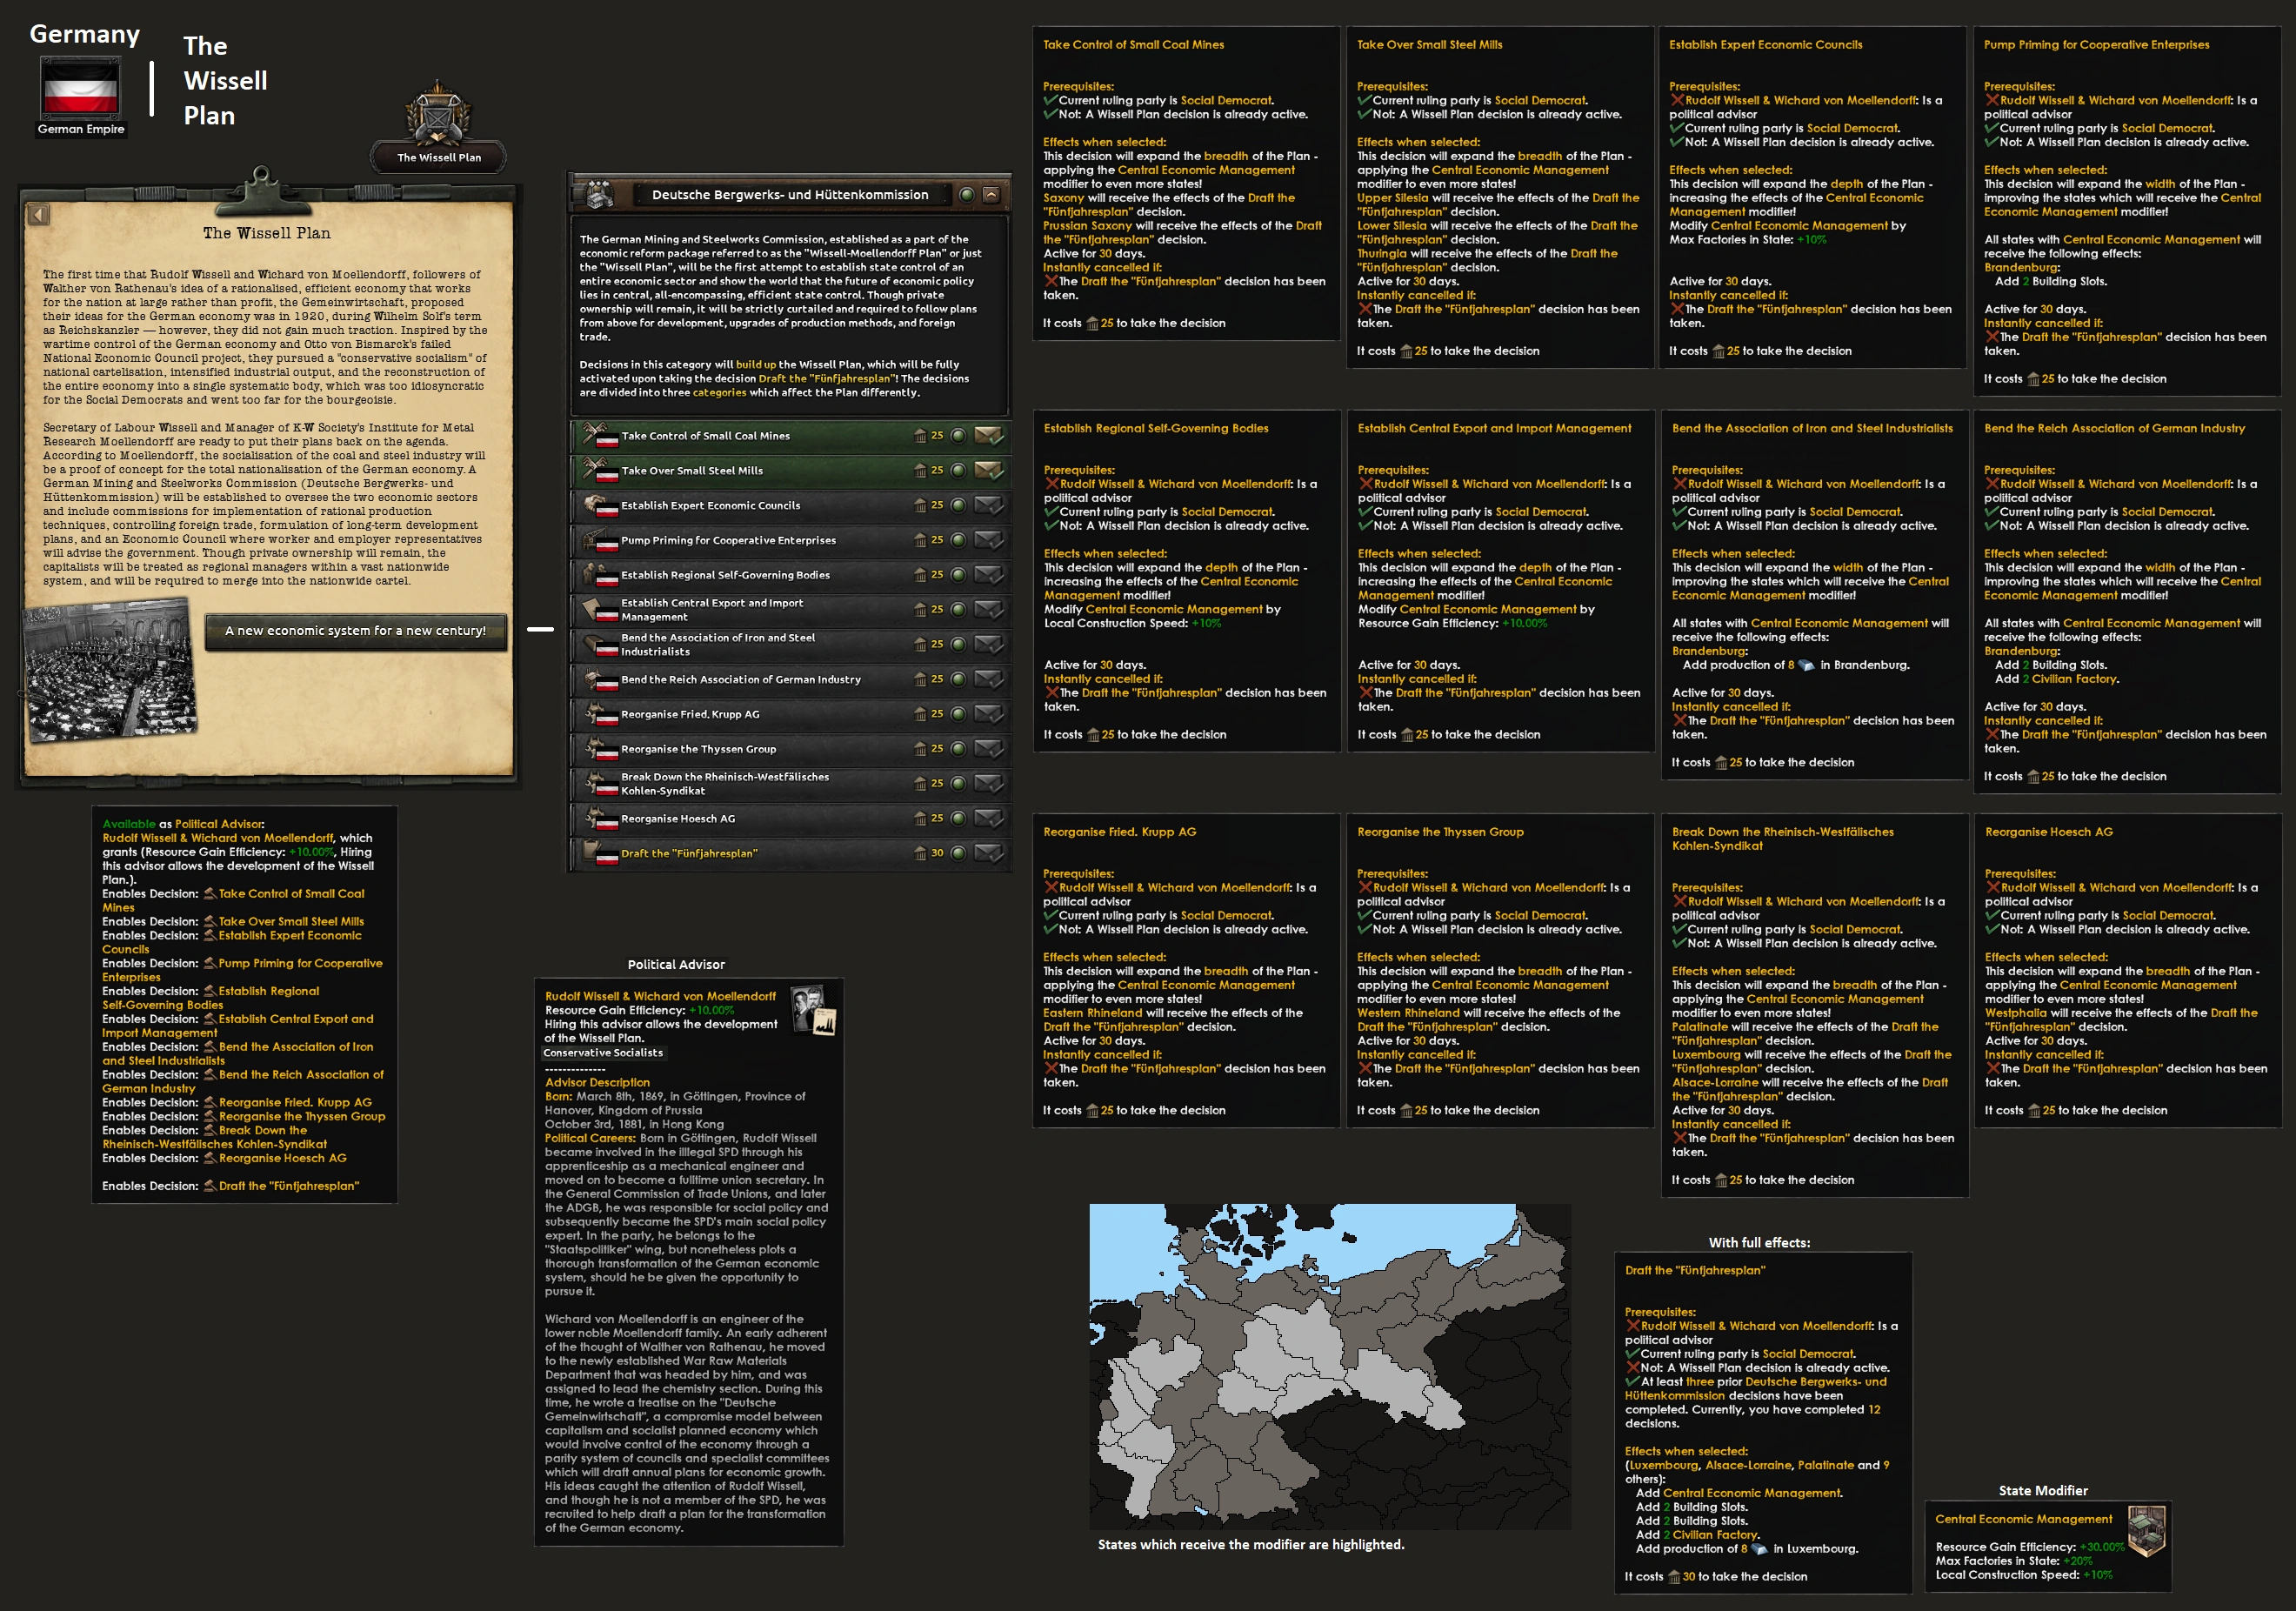Select Reorganise Fried. Krupp AG decision row
The width and height of the screenshot is (2296, 1611).
(690, 714)
